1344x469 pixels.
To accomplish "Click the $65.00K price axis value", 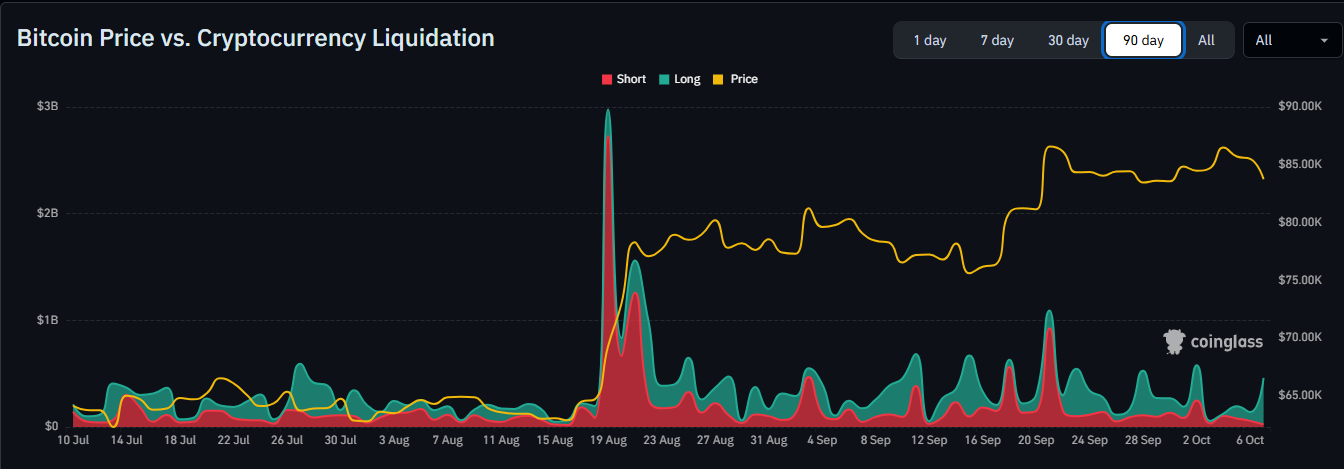I will coord(1300,396).
